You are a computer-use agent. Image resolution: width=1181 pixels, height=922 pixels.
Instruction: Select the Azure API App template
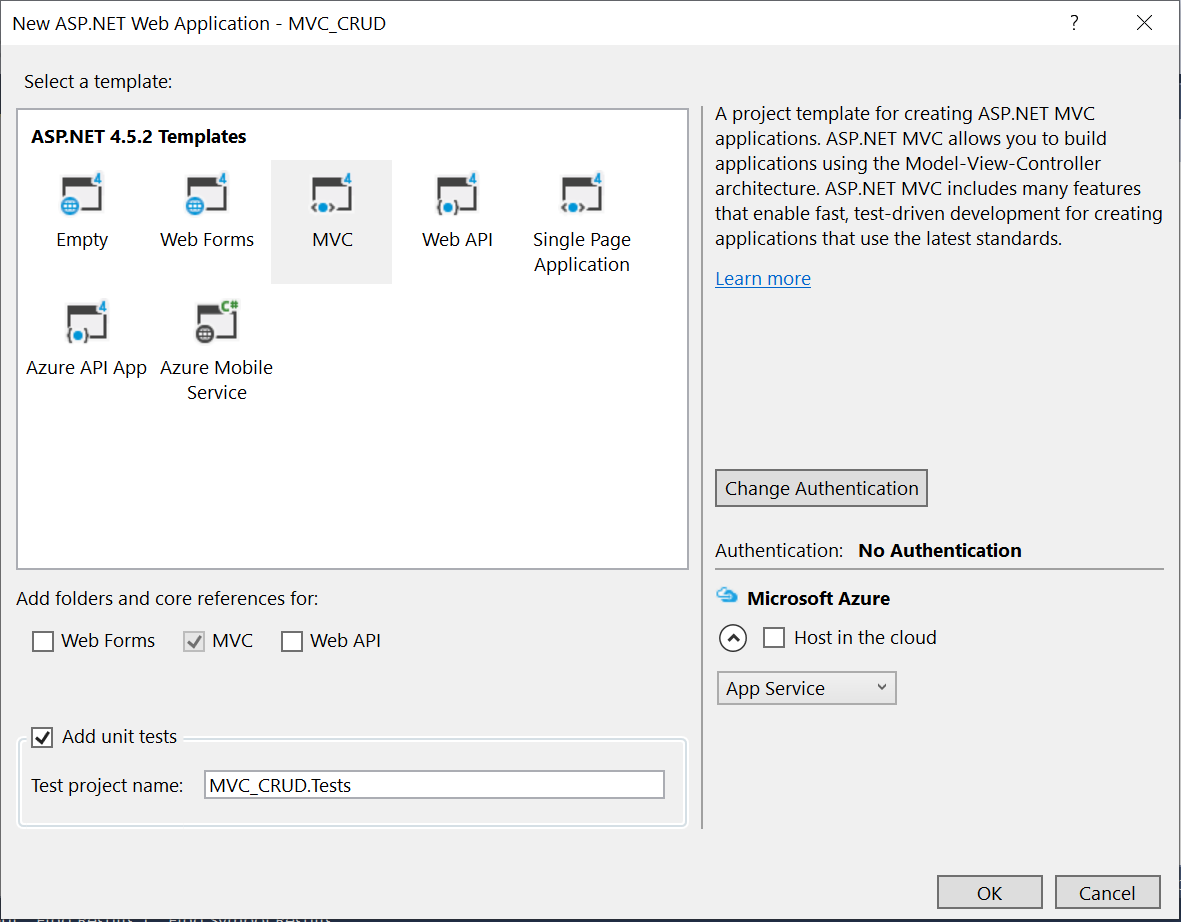pyautogui.click(x=86, y=321)
